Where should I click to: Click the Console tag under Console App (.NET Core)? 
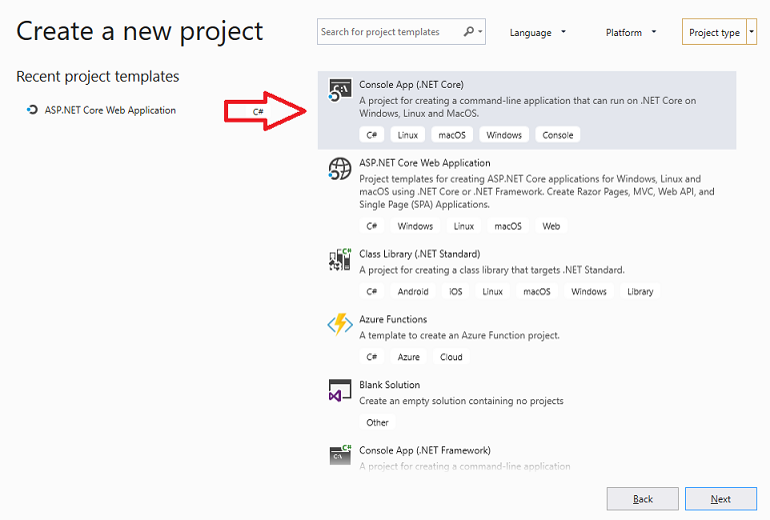pos(557,135)
